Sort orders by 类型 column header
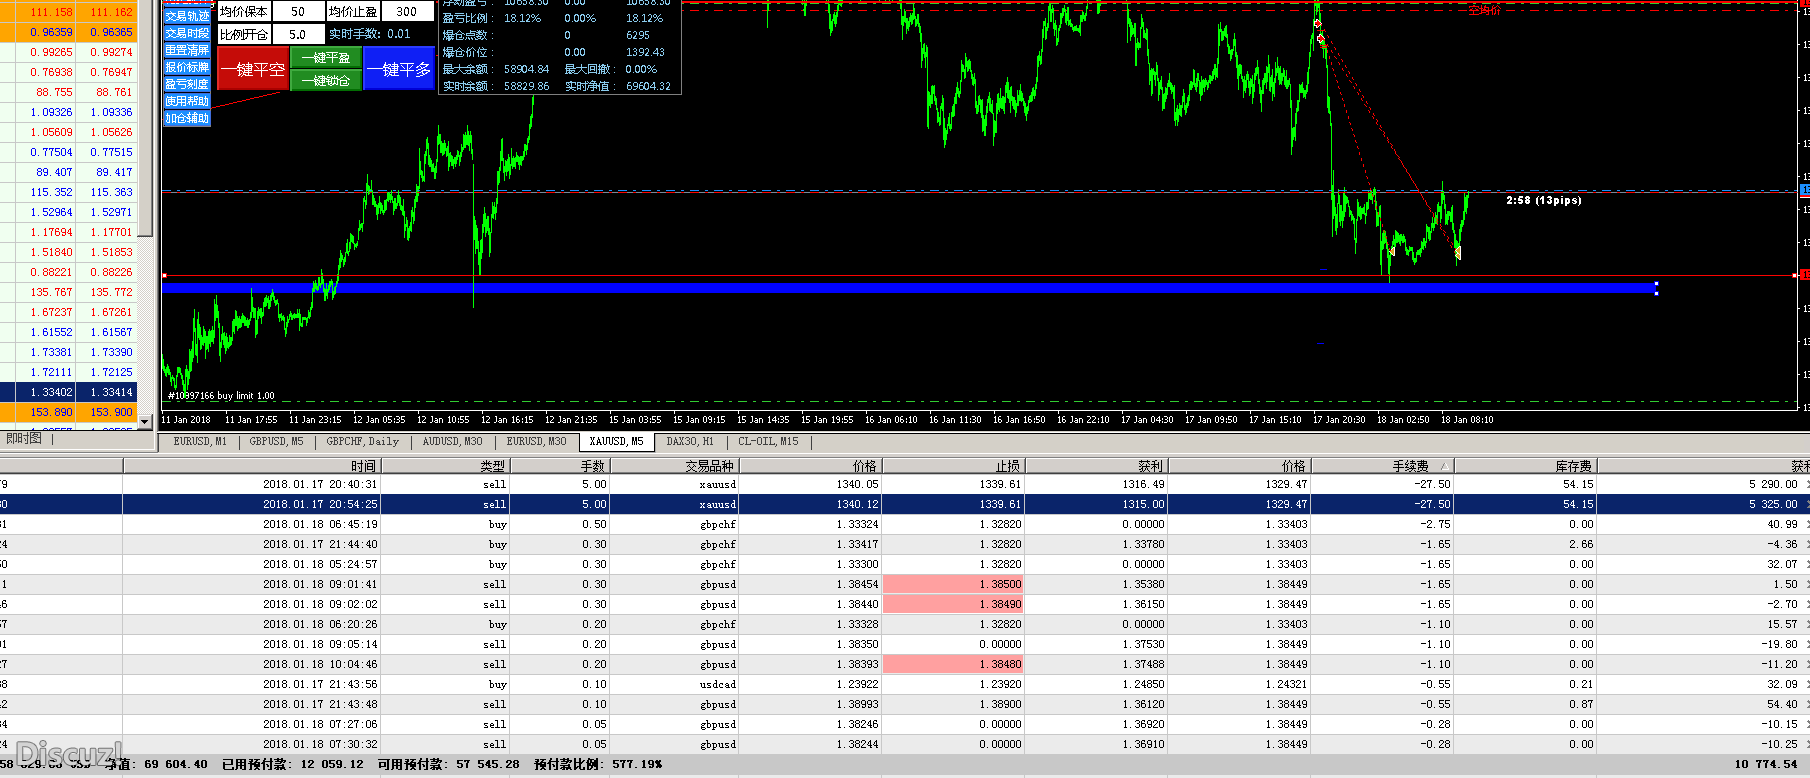The height and width of the screenshot is (778, 1810). 445,466
